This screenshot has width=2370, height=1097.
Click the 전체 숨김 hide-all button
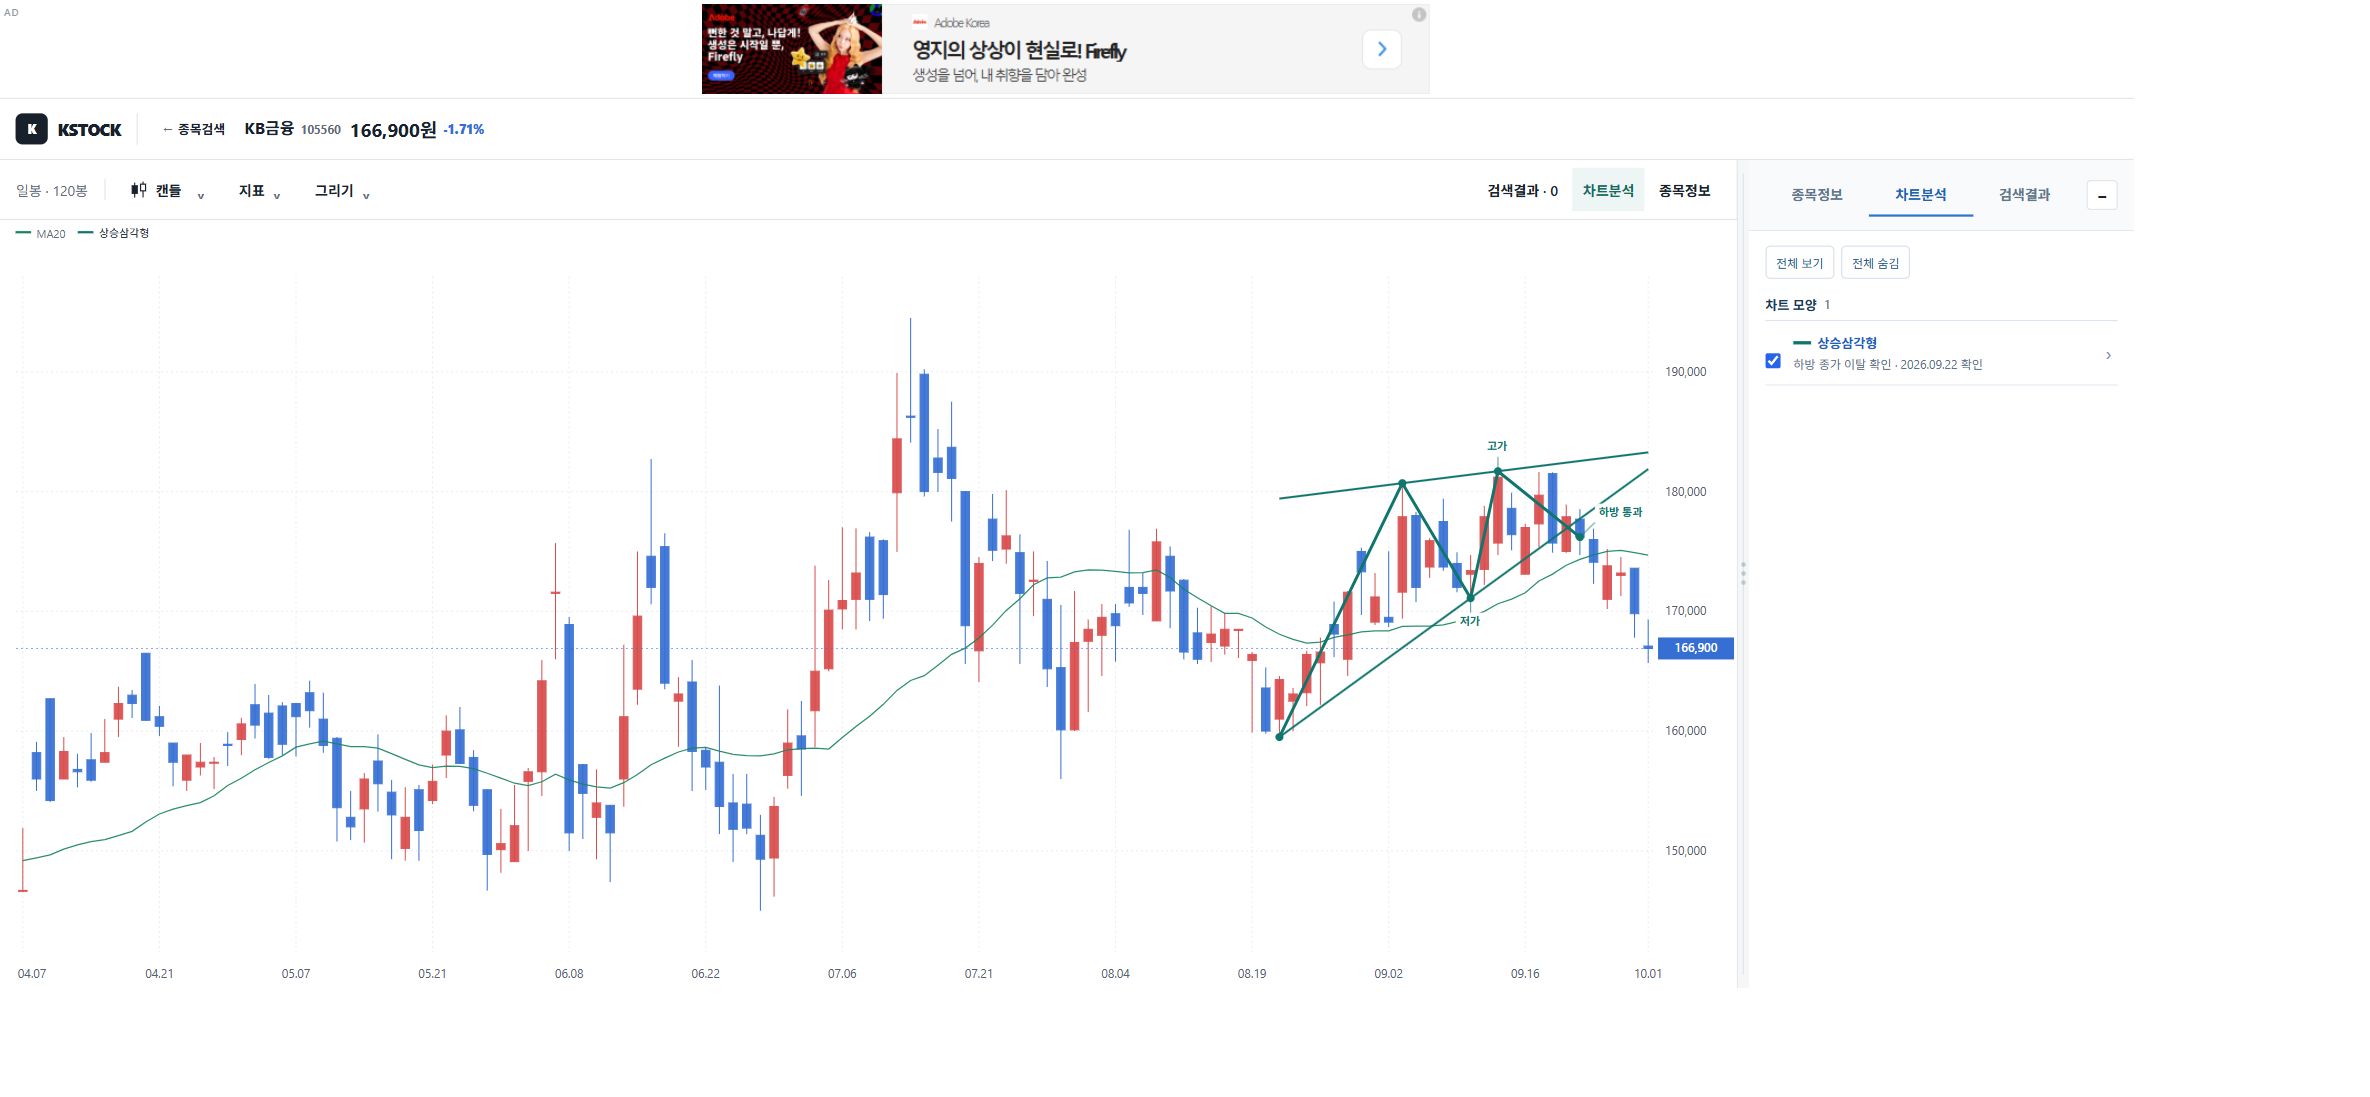click(1875, 263)
